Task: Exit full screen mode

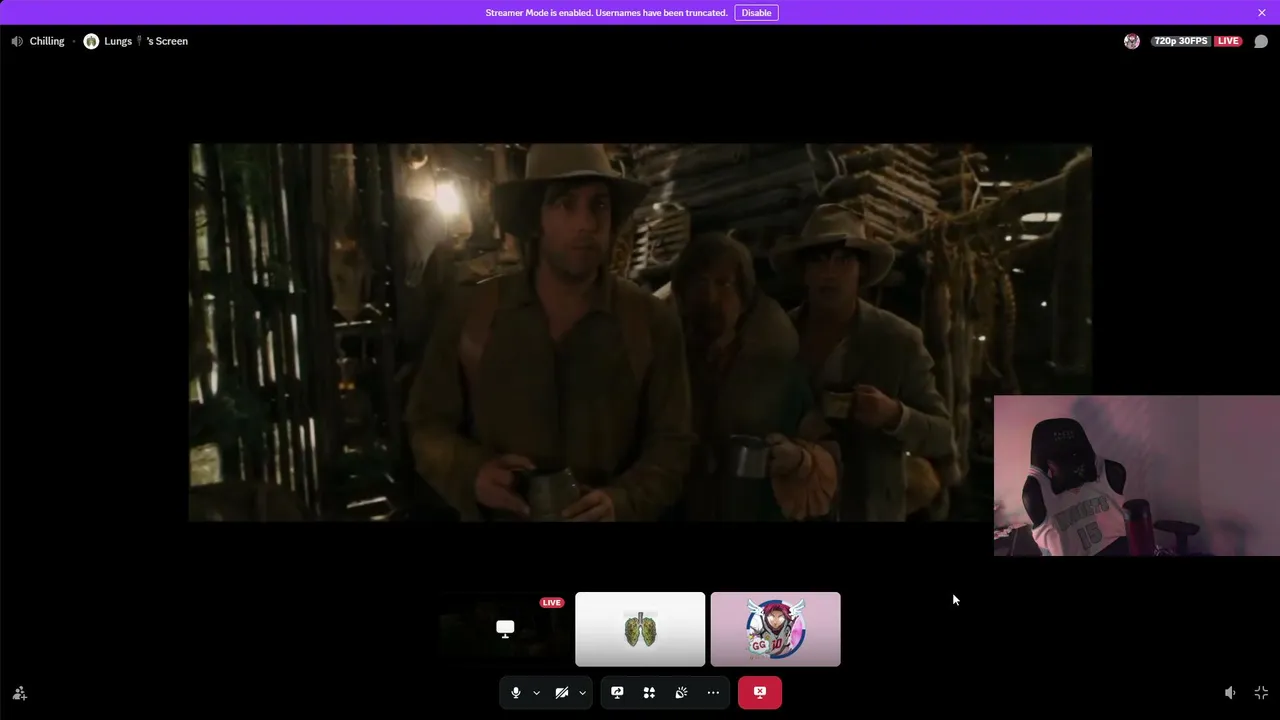Action: point(1261,693)
